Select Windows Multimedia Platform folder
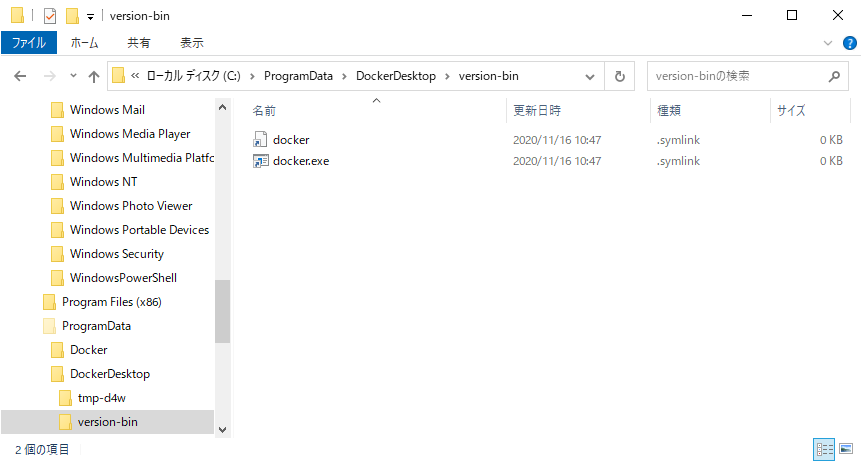This screenshot has height=462, width=862. [142, 158]
